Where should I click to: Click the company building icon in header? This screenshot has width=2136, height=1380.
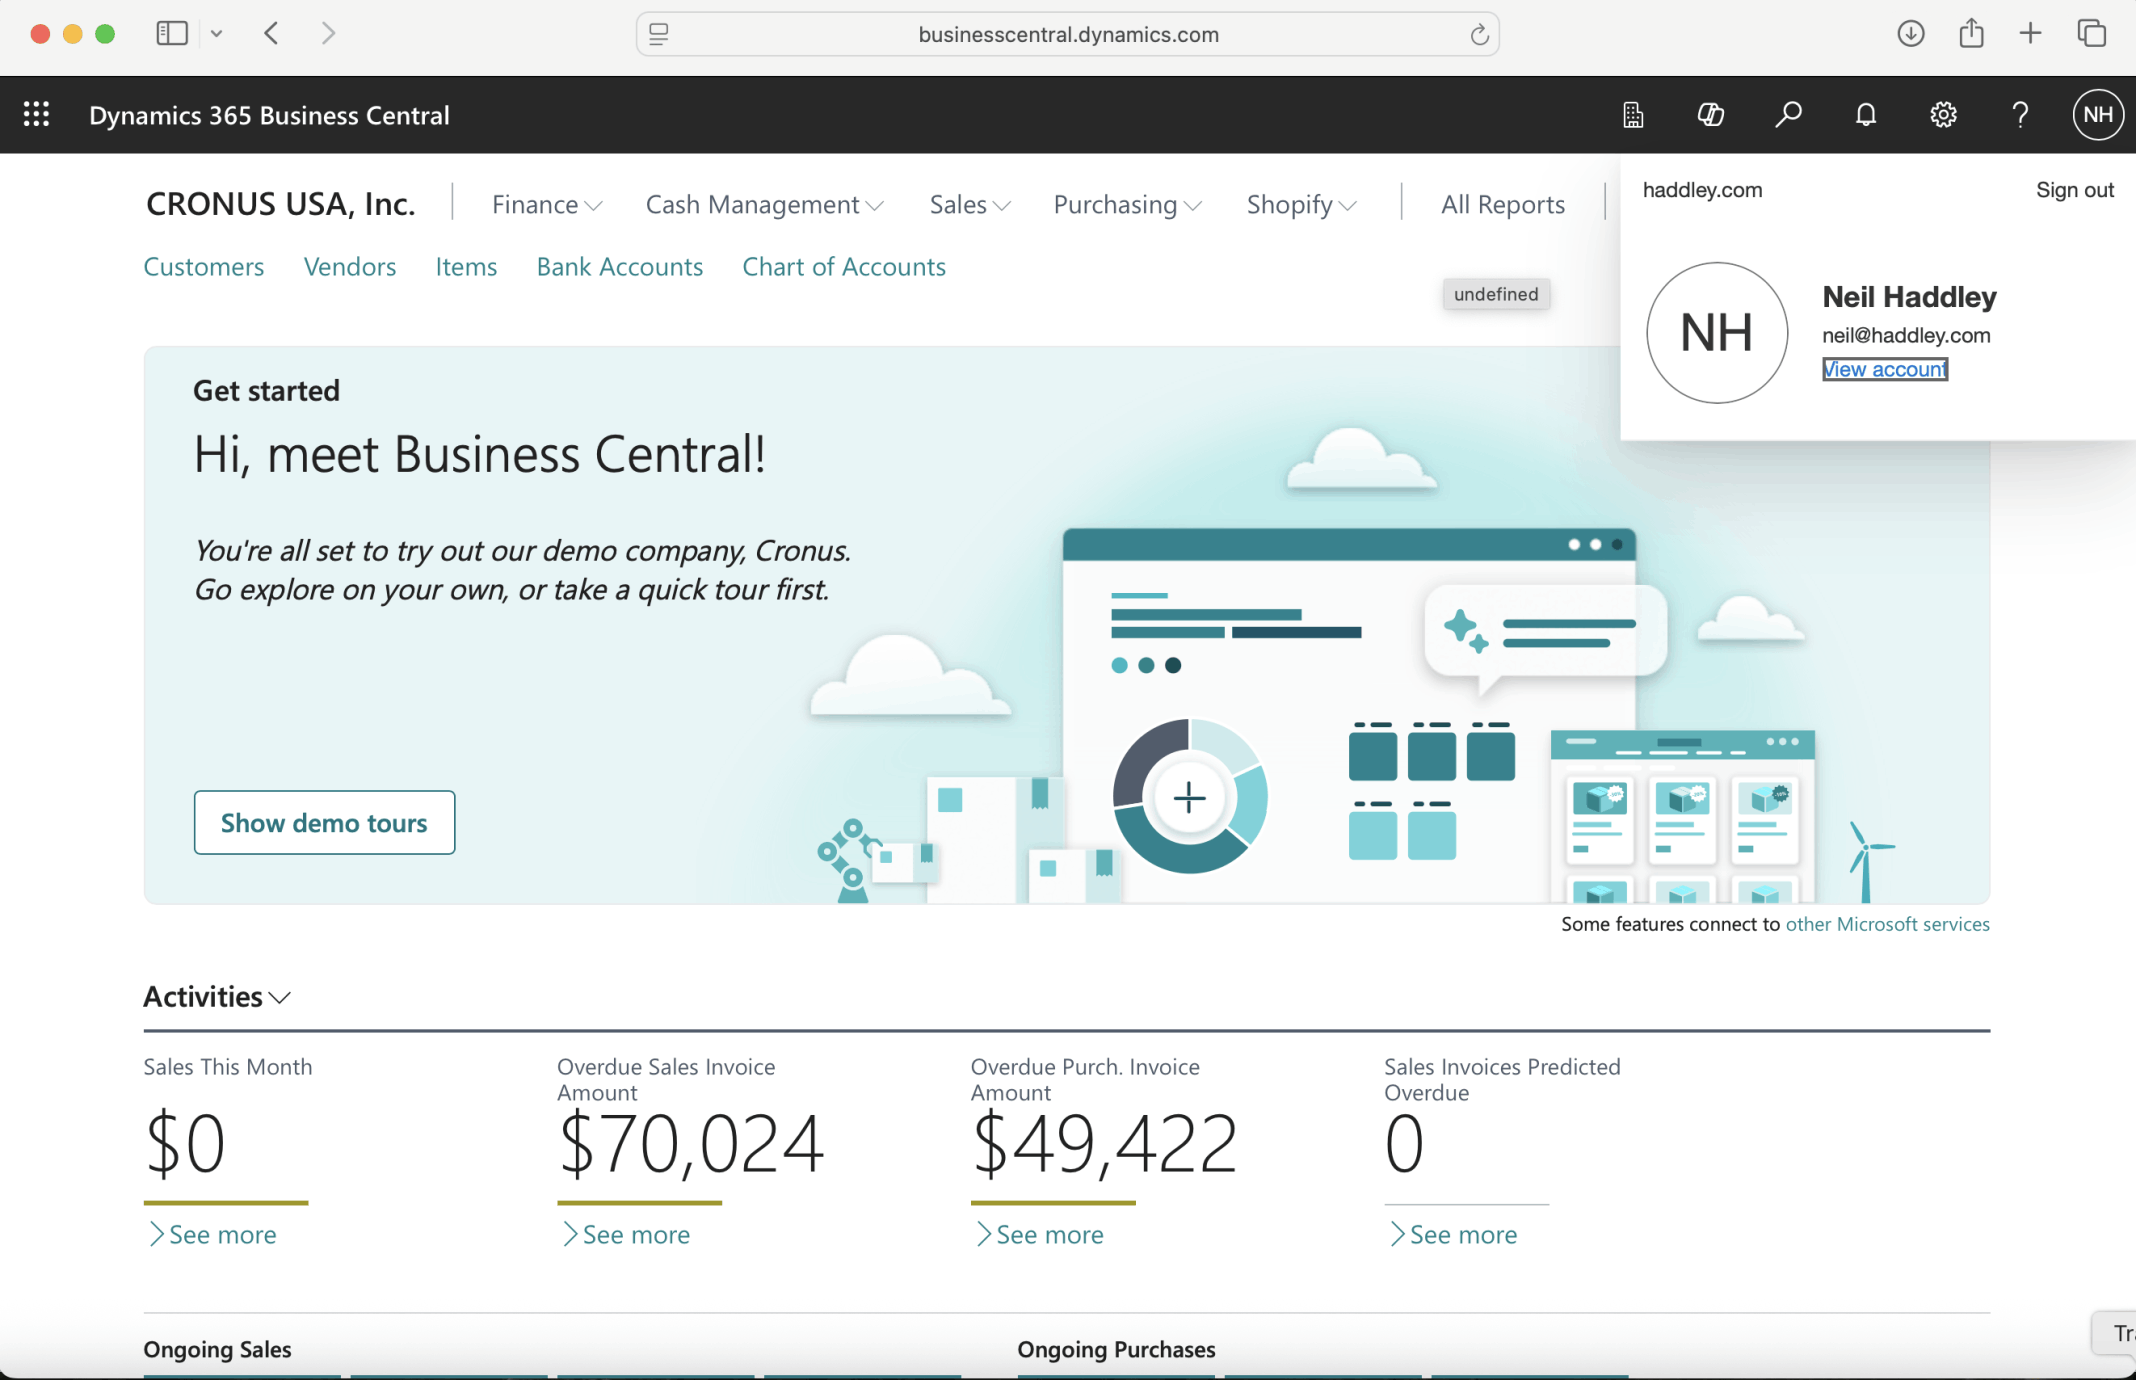point(1633,115)
